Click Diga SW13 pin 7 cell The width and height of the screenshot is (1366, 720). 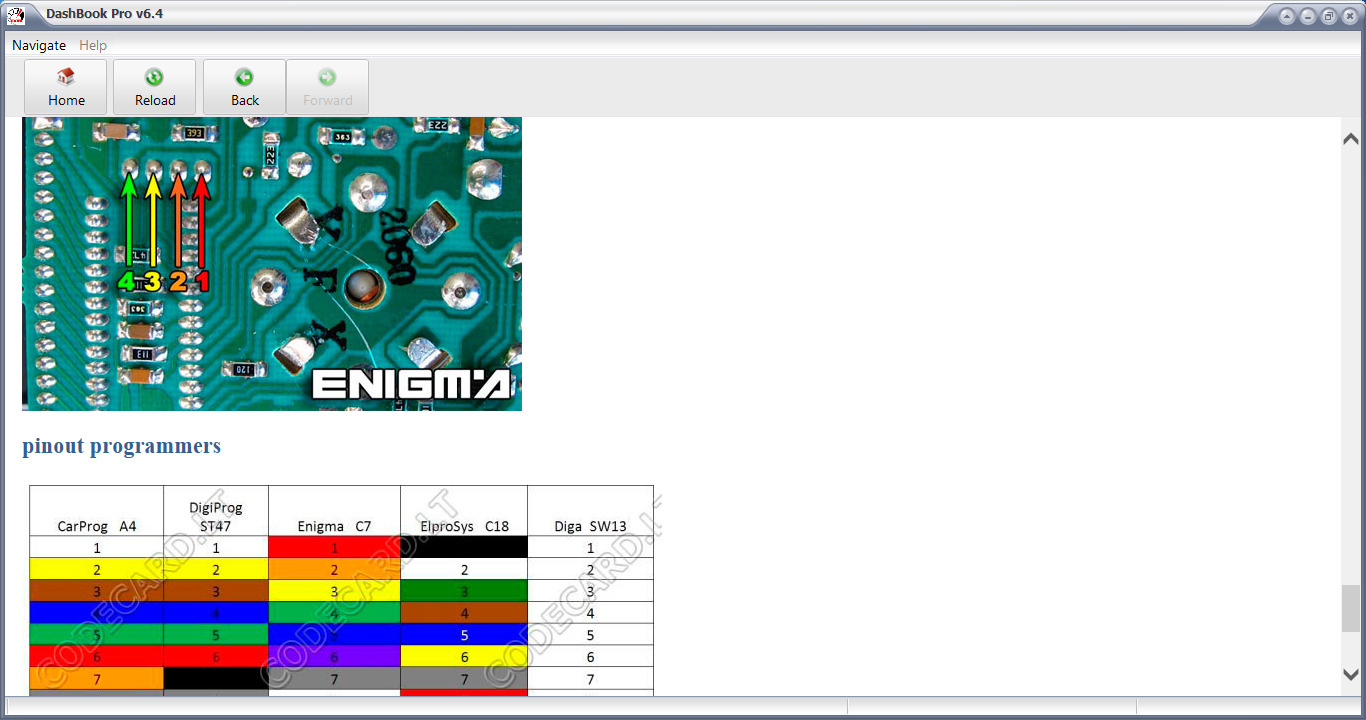pos(590,679)
